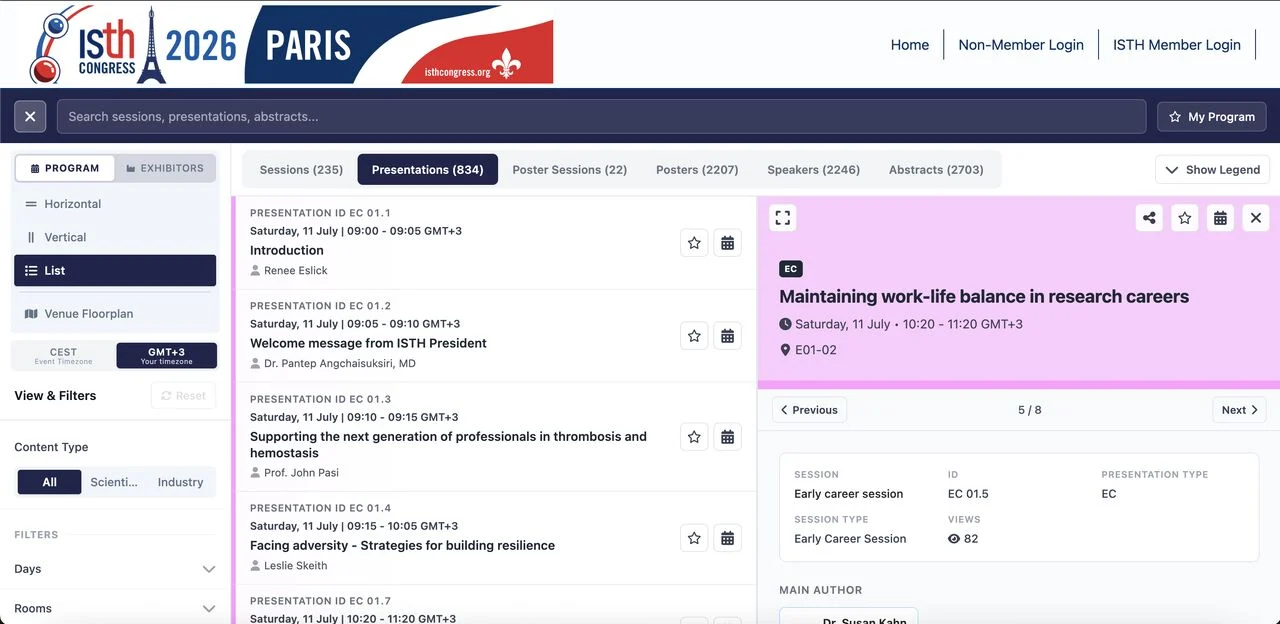Viewport: 1280px width, 624px height.
Task: Expand detail panel to fullscreen
Action: click(783, 218)
